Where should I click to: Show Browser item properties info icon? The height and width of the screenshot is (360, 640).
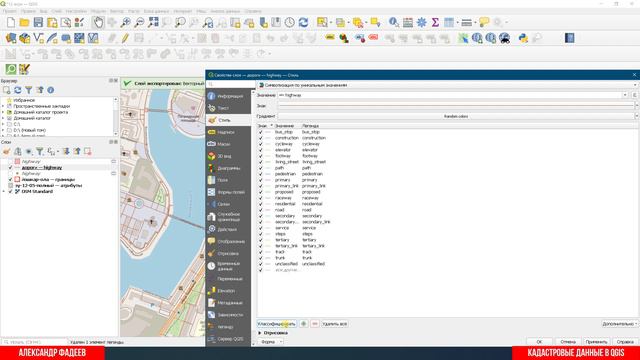tap(51, 90)
